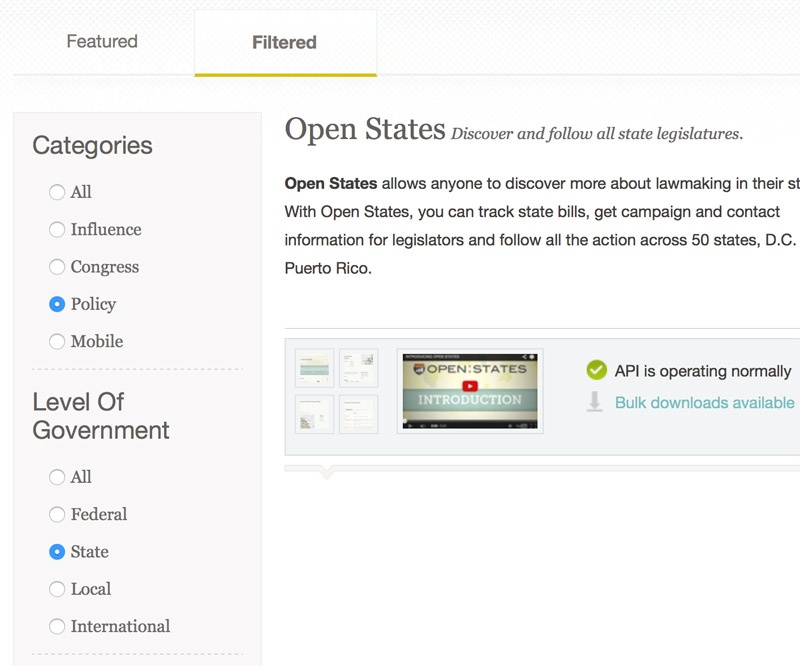
Task: Open the bottom-left screenshot thumbnail
Action: tap(315, 413)
